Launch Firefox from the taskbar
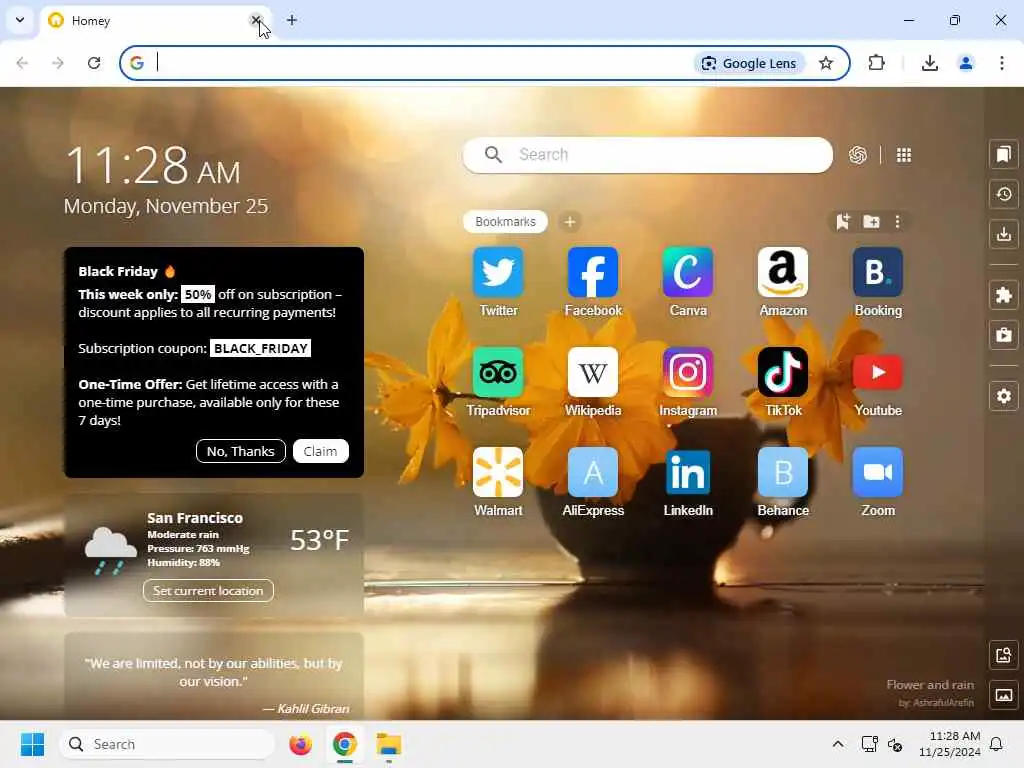Viewport: 1024px width, 768px height. [x=300, y=744]
